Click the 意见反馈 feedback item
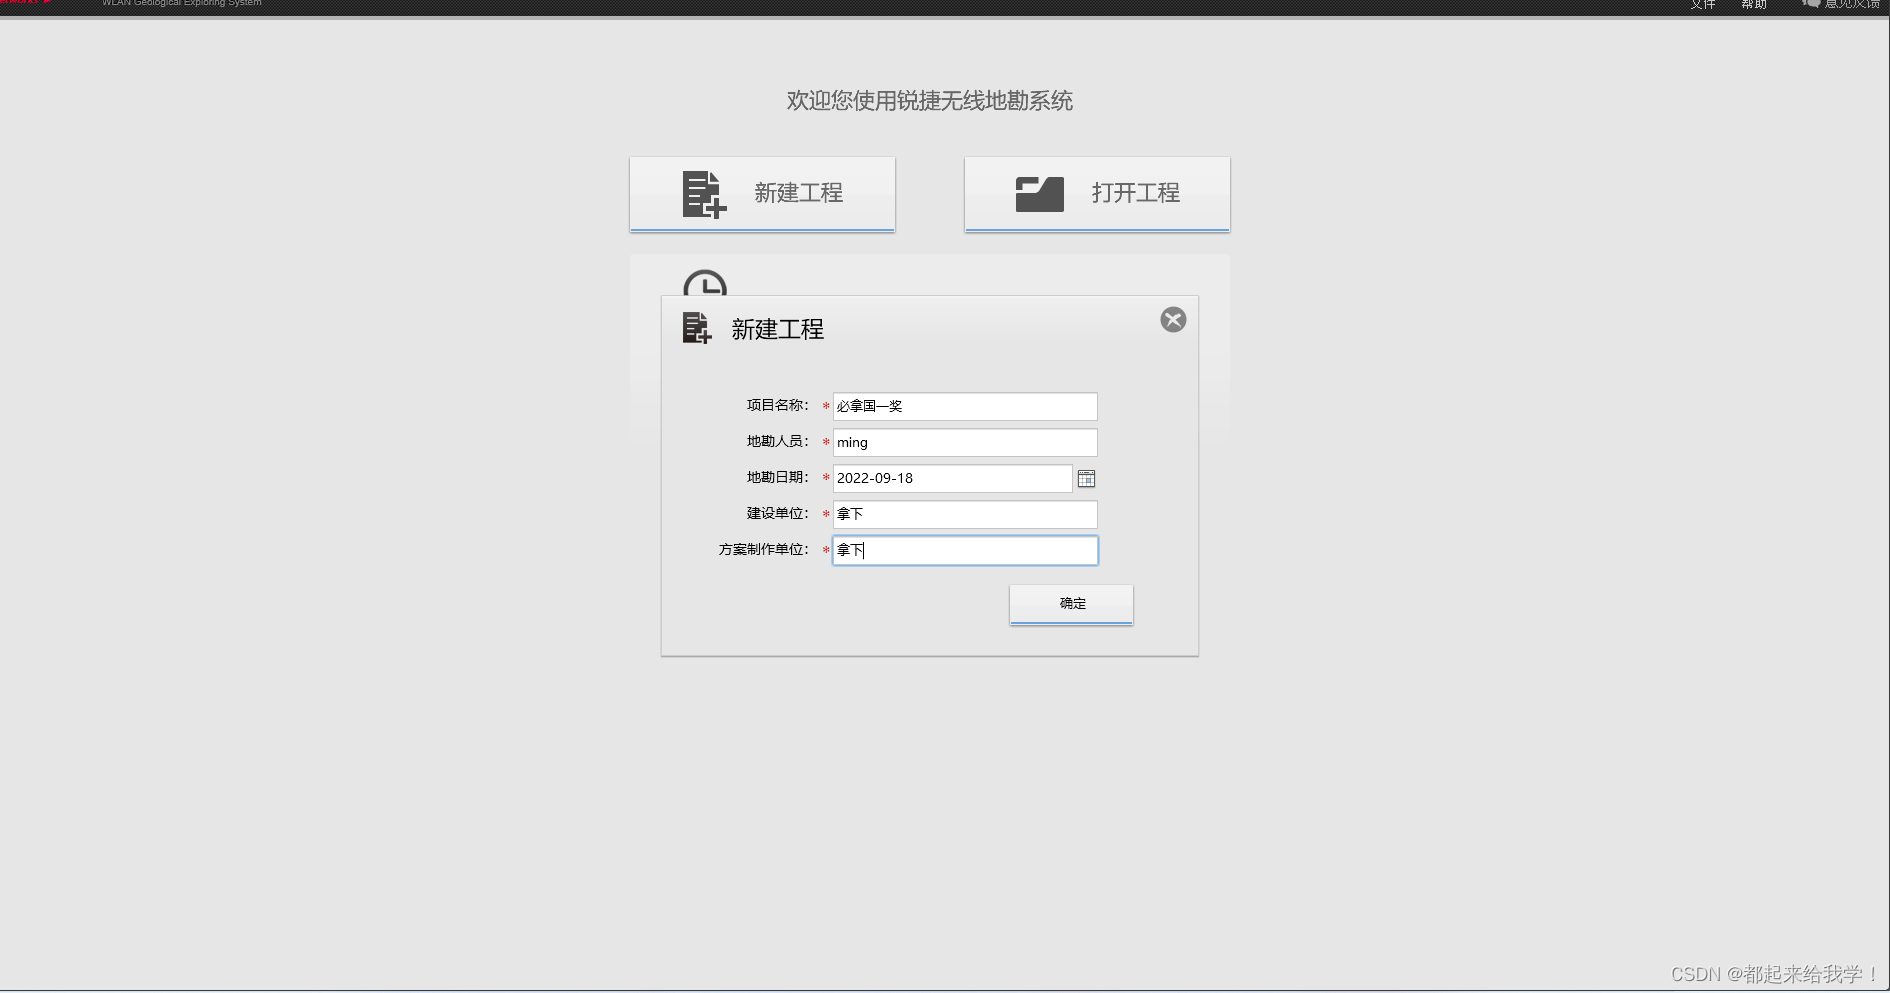The image size is (1890, 993). pos(1841,5)
